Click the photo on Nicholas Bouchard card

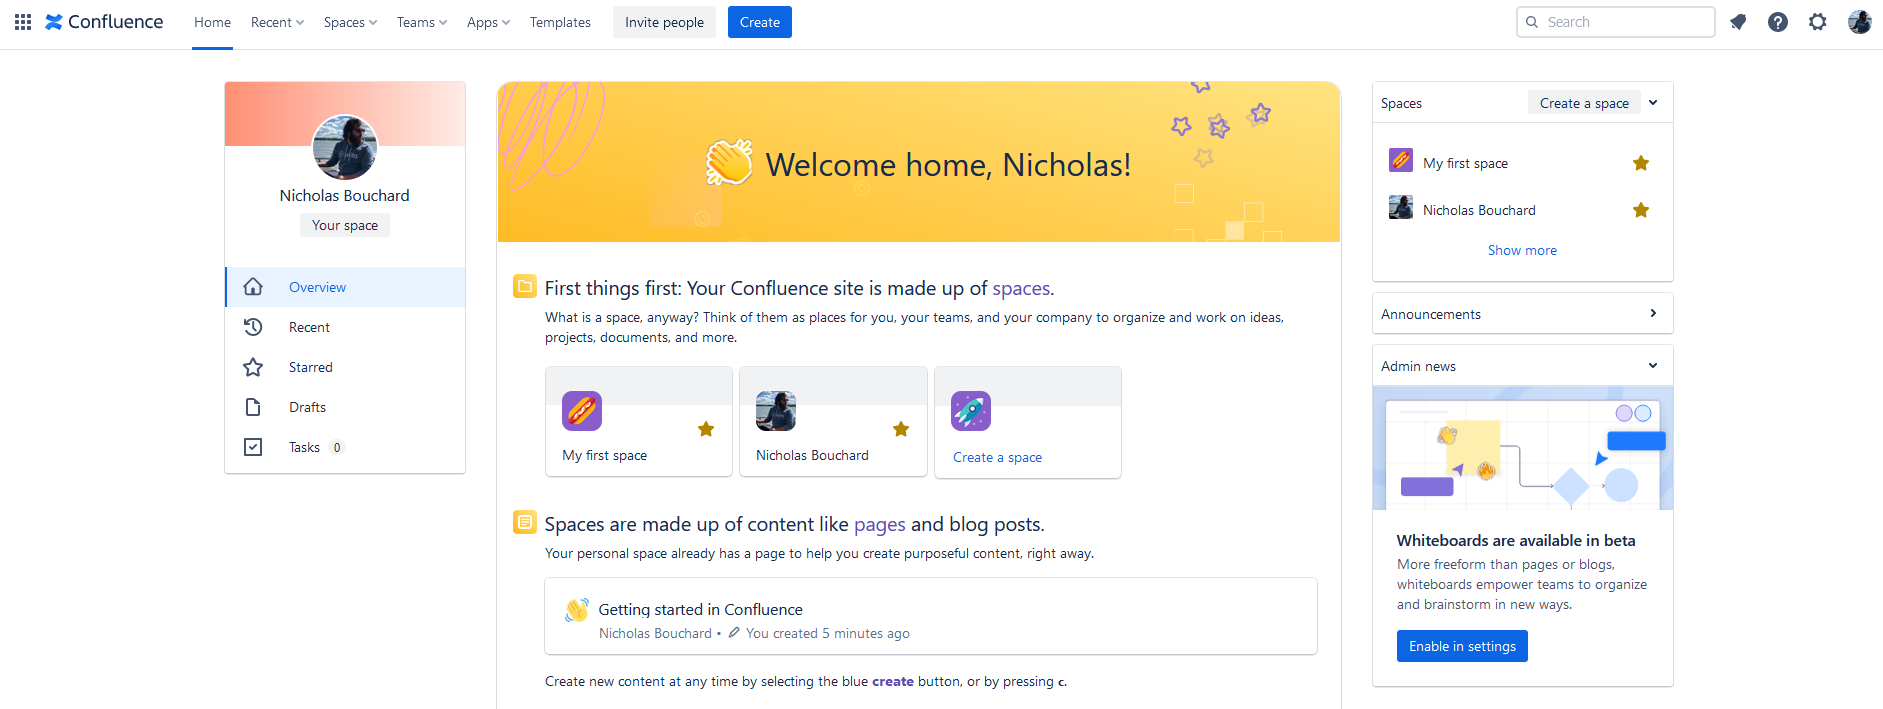[x=776, y=411]
